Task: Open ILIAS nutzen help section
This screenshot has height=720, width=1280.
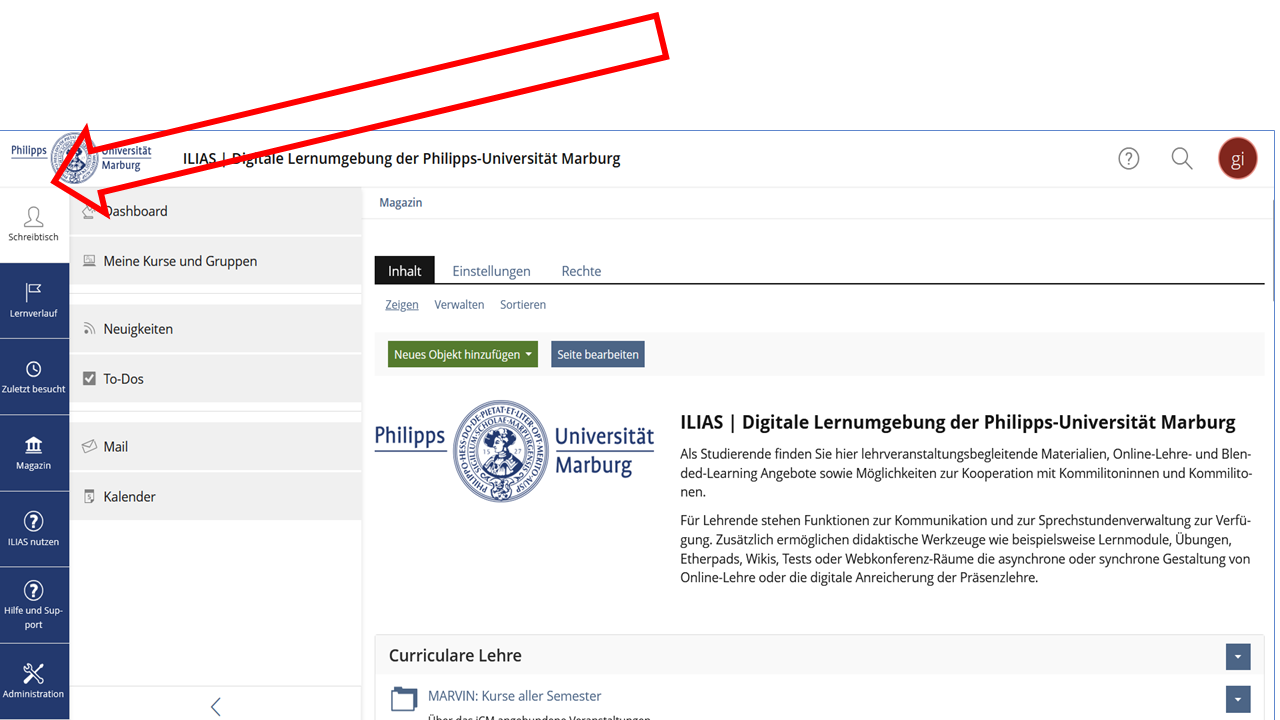Action: (x=34, y=529)
